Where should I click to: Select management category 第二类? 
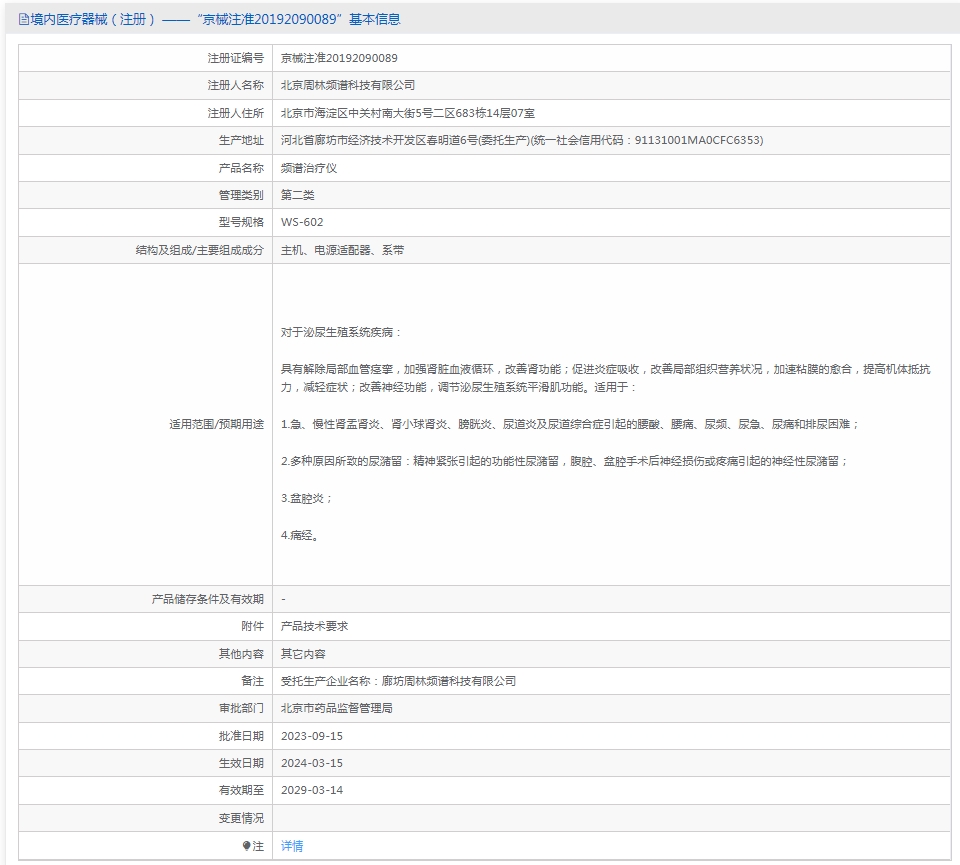coord(298,195)
